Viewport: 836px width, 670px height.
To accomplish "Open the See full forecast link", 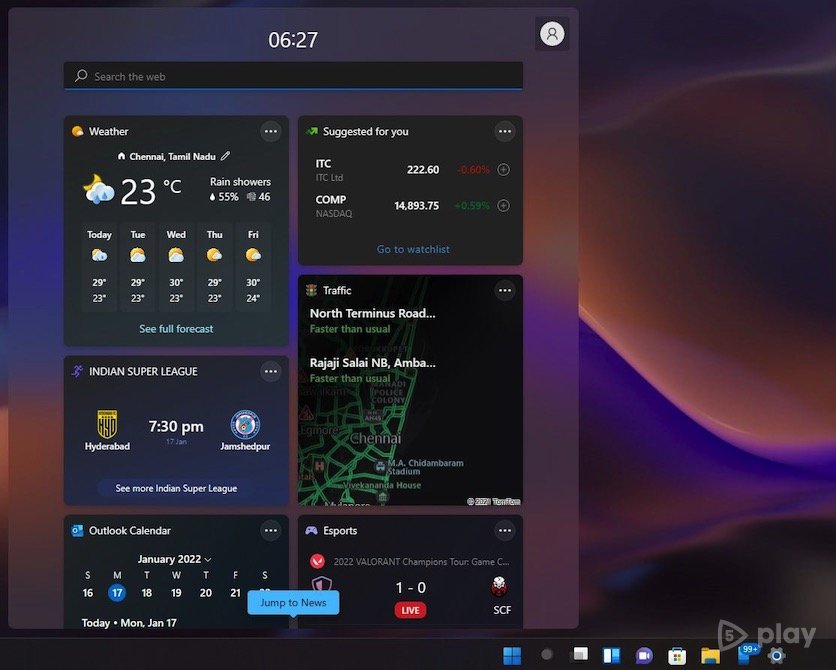I will pos(176,328).
